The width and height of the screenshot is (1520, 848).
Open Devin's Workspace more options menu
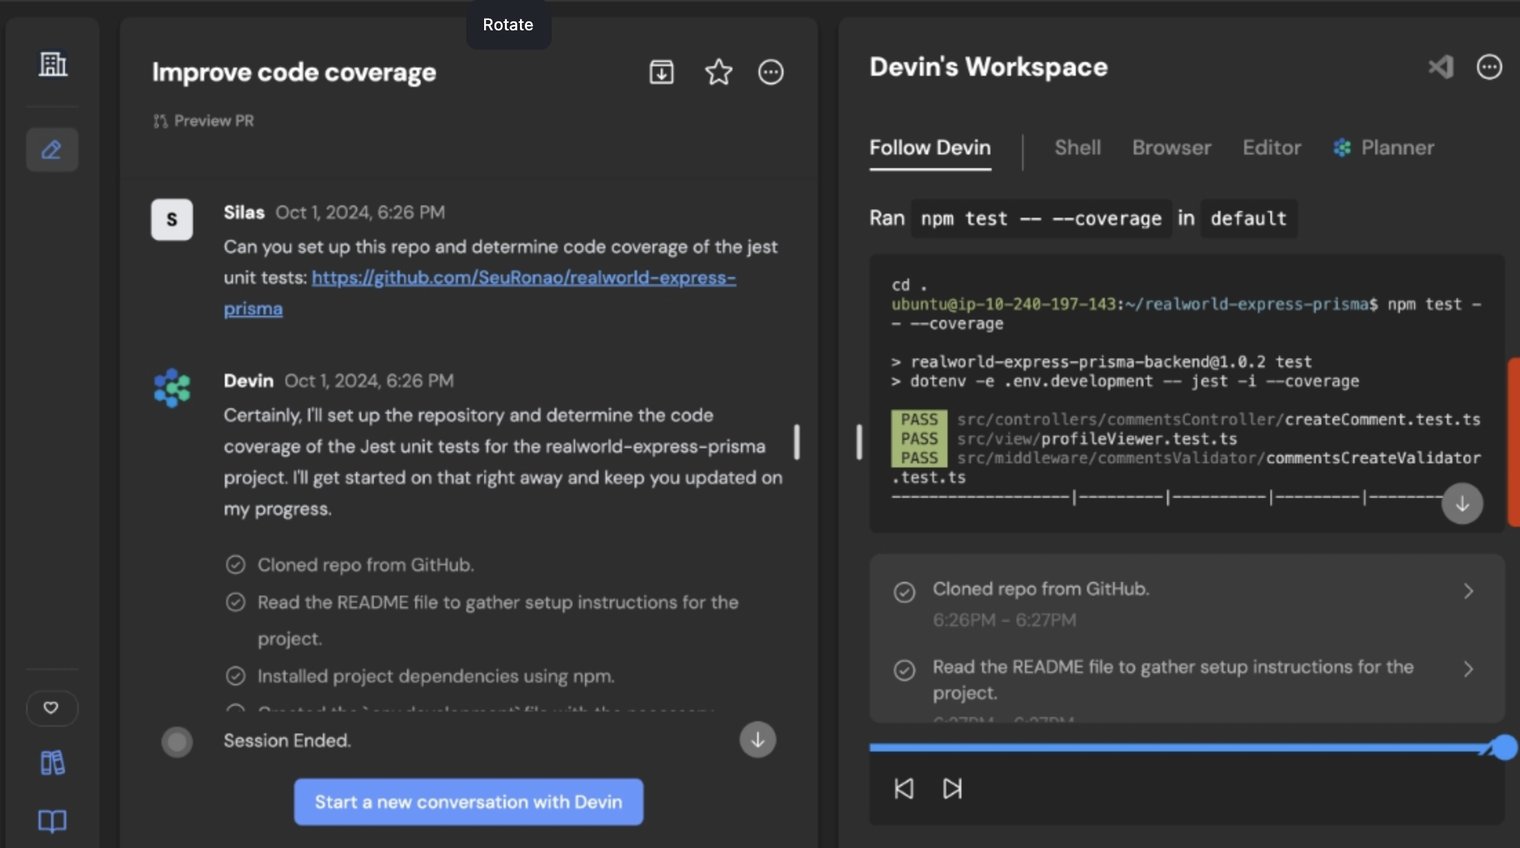[x=1489, y=67]
